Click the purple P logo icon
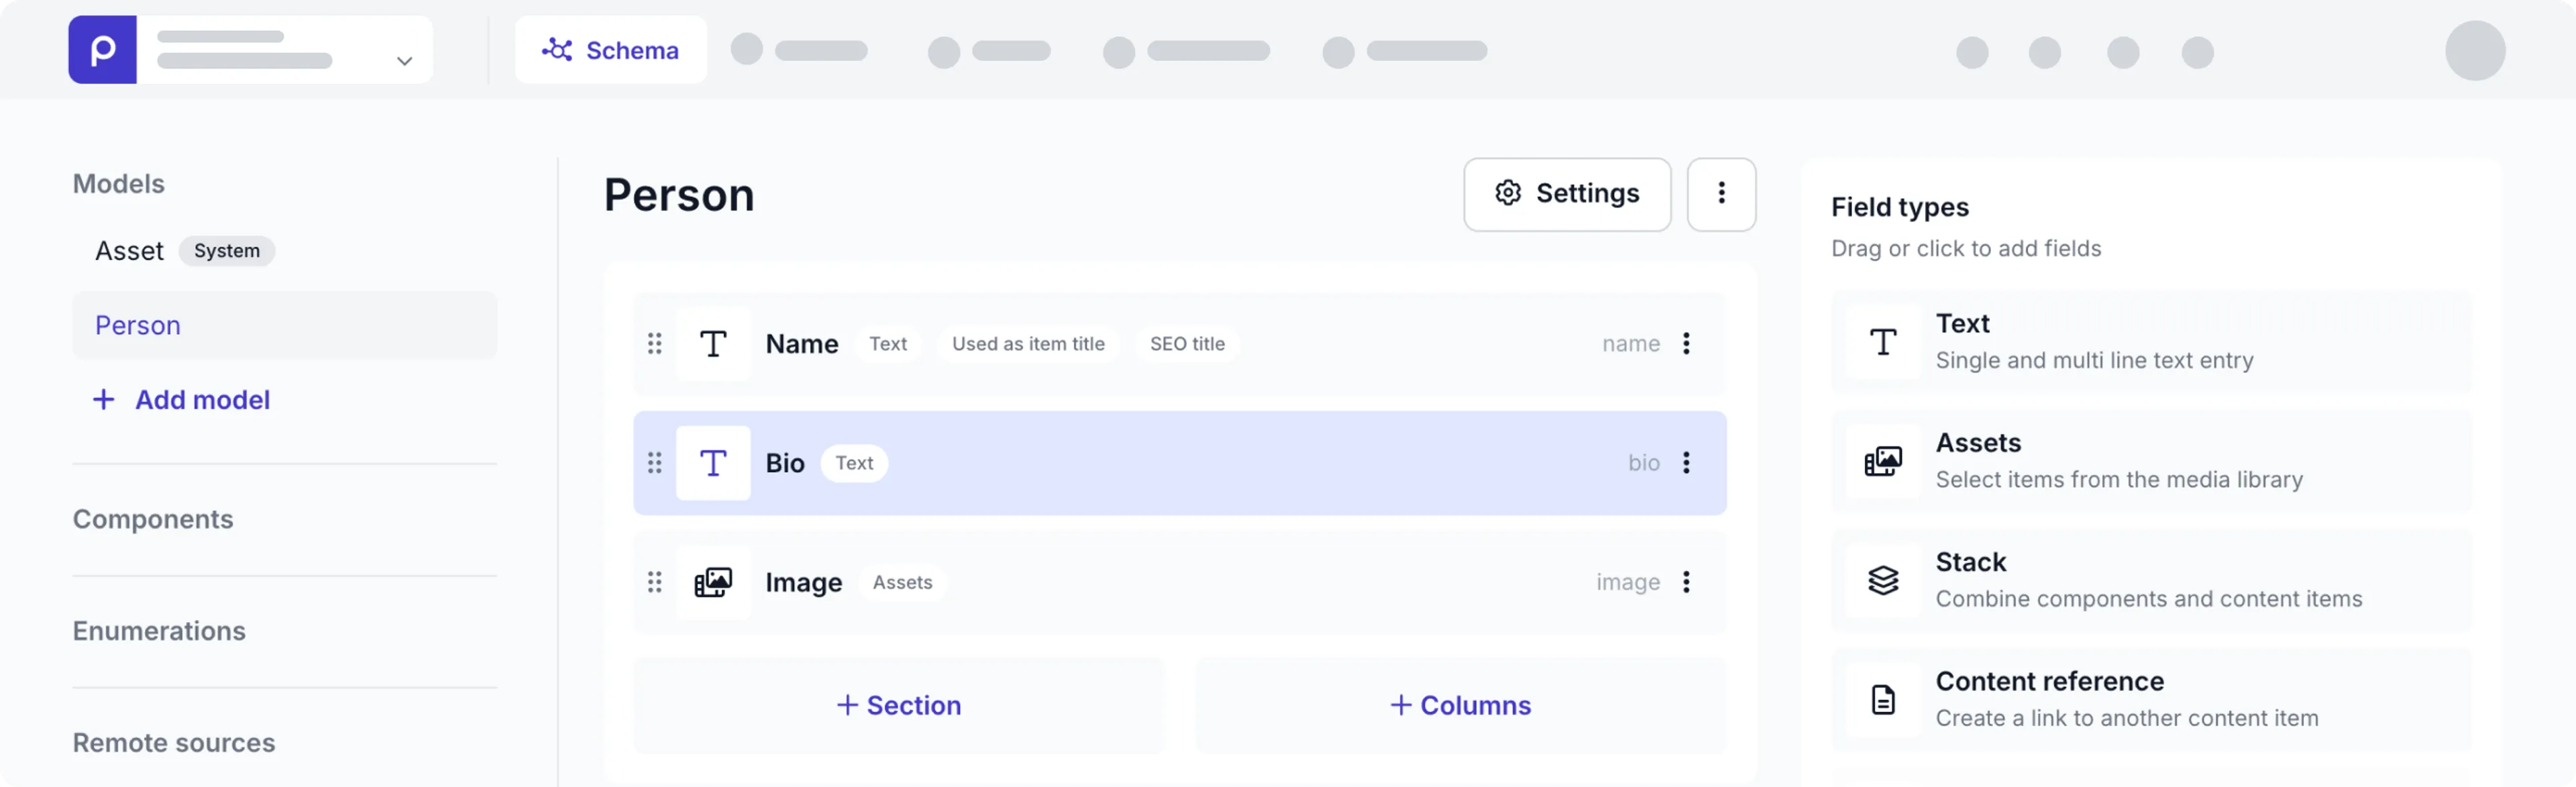2576x787 pixels. [102, 50]
